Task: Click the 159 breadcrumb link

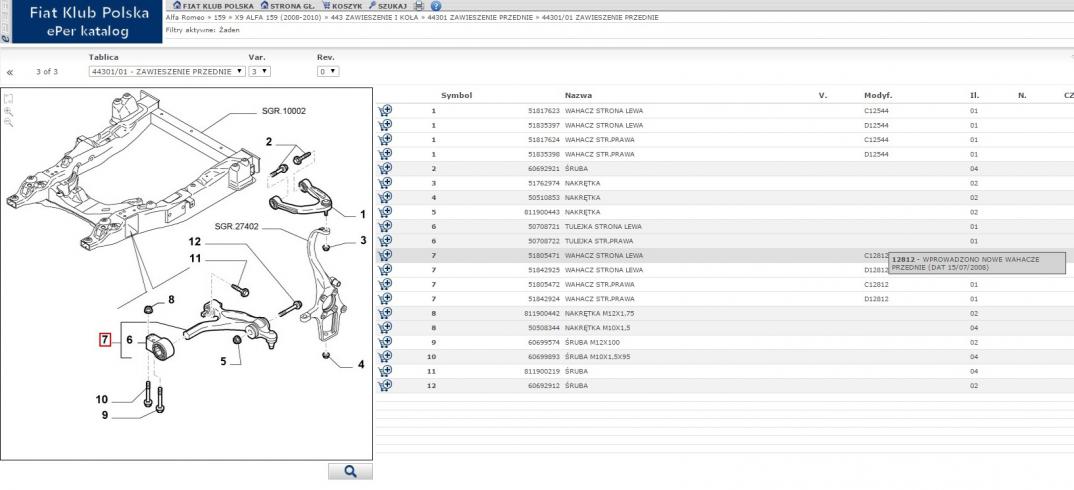Action: click(x=220, y=17)
